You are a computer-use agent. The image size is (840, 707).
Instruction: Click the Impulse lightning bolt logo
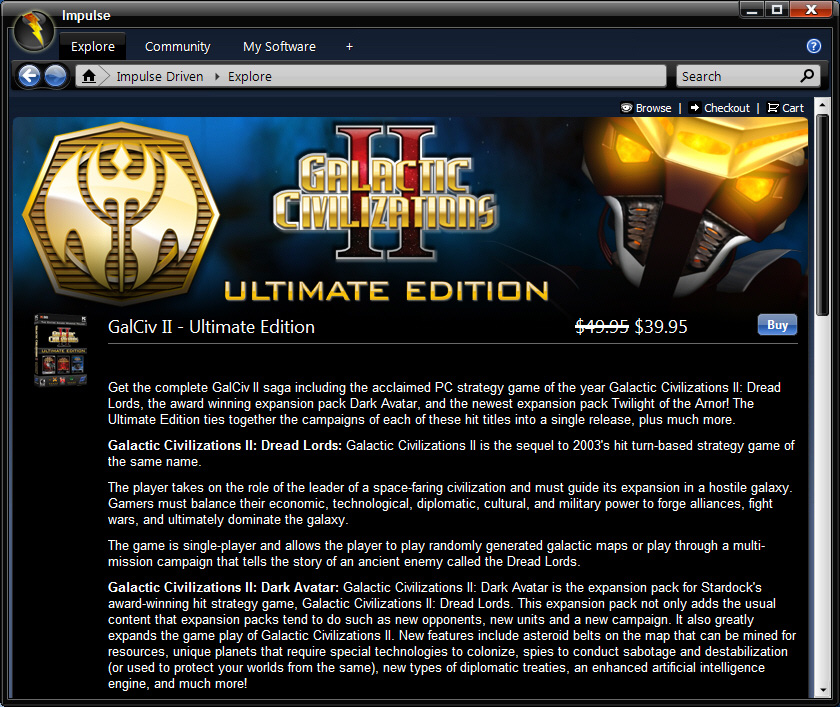pyautogui.click(x=34, y=30)
